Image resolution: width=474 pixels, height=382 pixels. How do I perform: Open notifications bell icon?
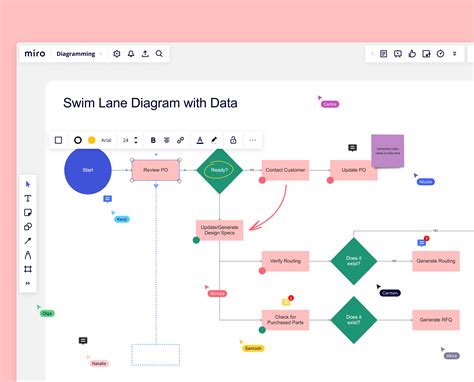[x=131, y=54]
